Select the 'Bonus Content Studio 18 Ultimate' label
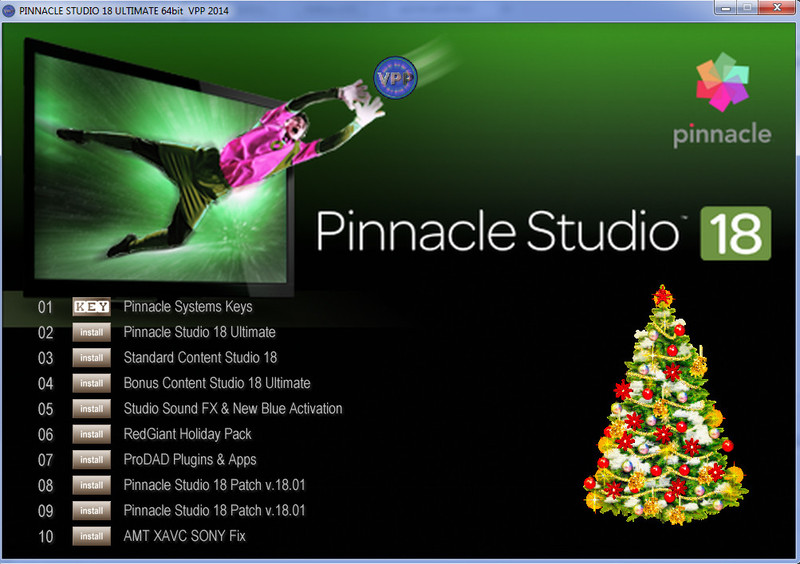The width and height of the screenshot is (800, 564). [217, 383]
